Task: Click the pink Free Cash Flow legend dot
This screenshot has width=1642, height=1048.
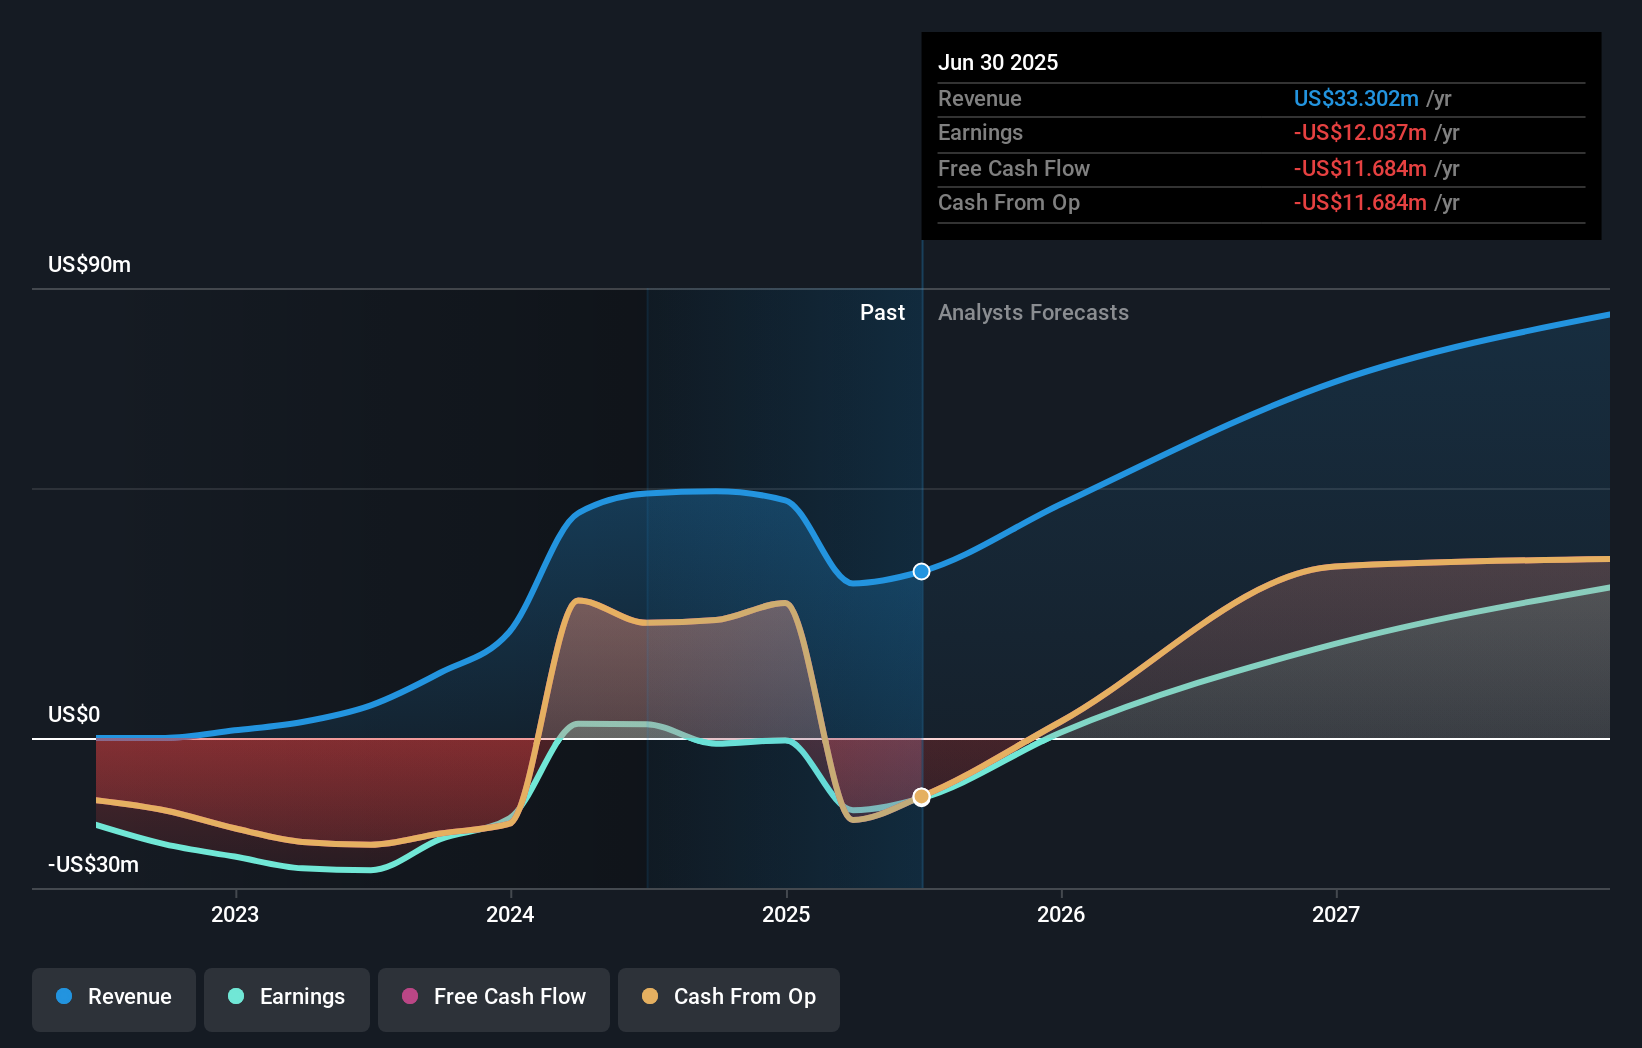Action: (x=410, y=997)
